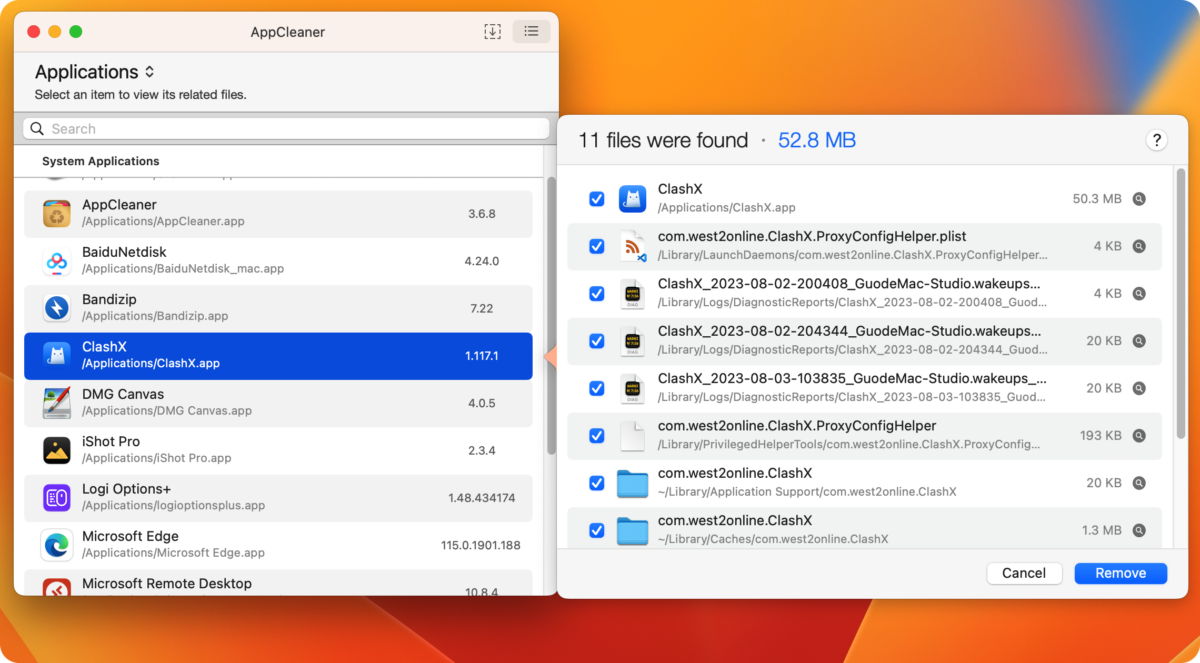Reveal the 204344 wakeups log in Finder
1200x663 pixels.
tap(1138, 341)
